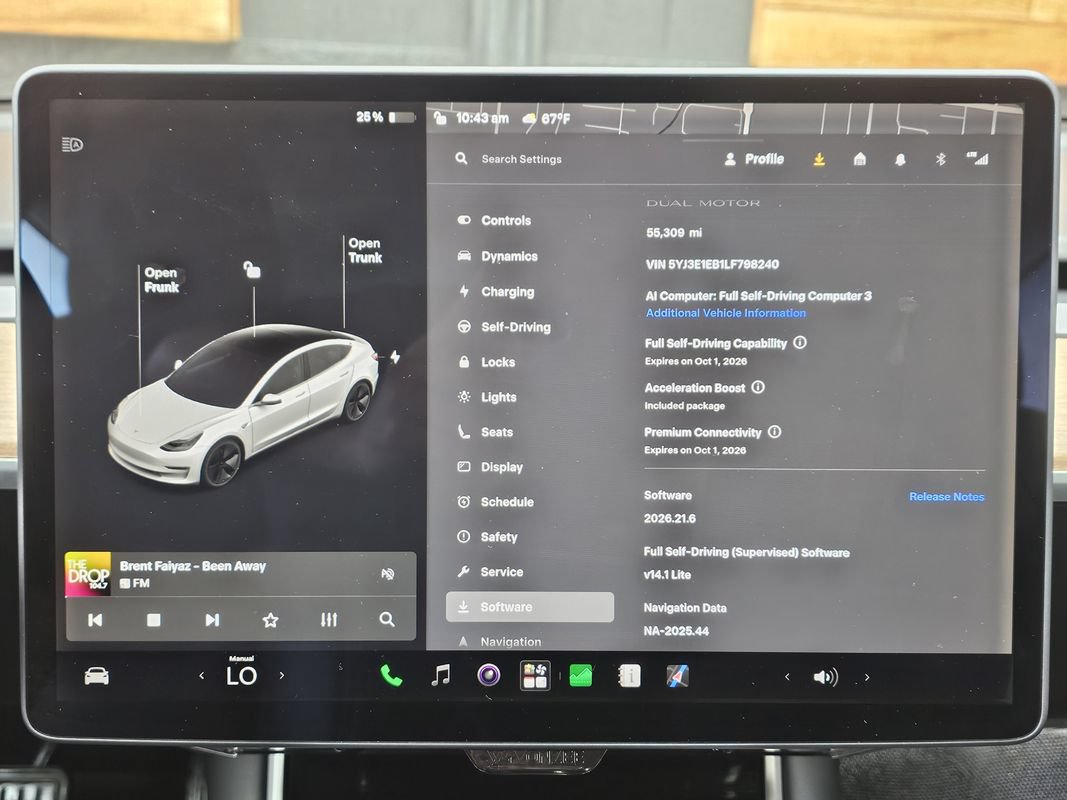Click the Search Settings field
This screenshot has width=1067, height=800.
(521, 159)
